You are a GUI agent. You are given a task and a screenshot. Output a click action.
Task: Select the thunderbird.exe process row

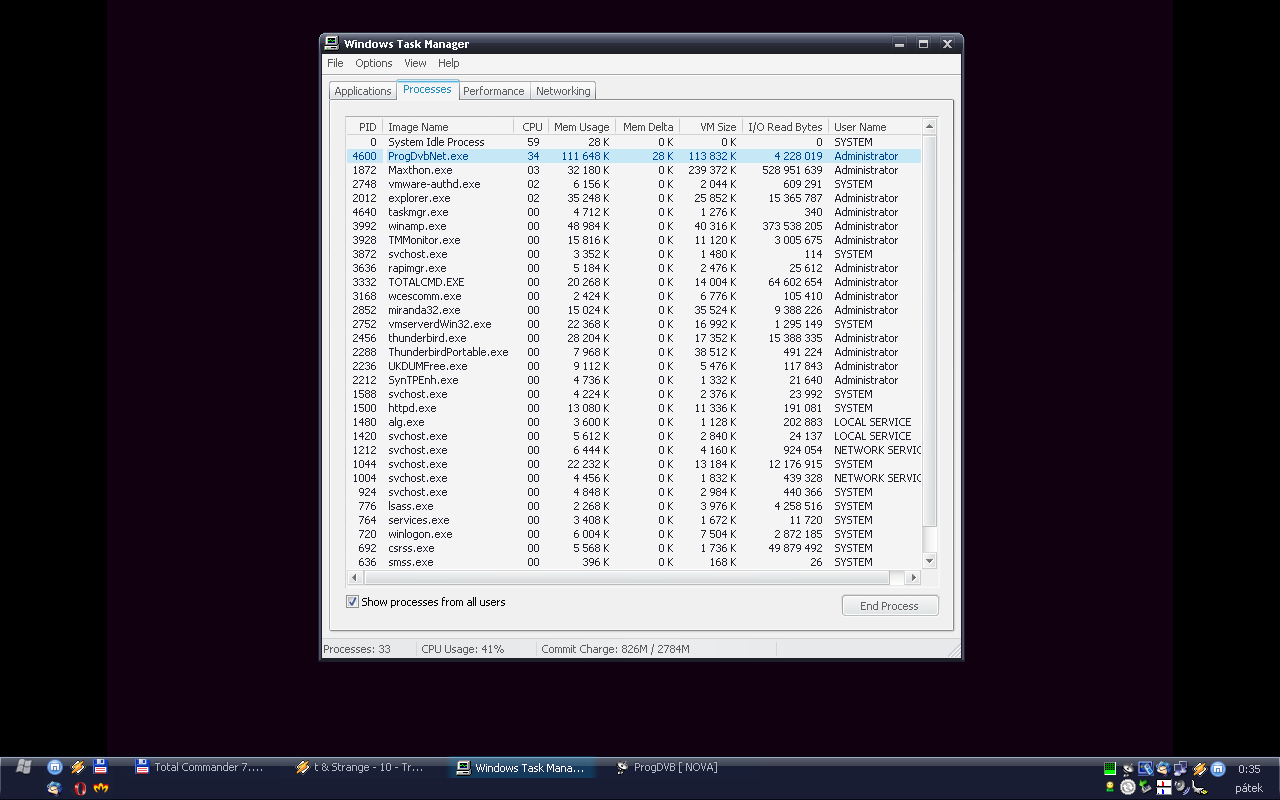634,338
